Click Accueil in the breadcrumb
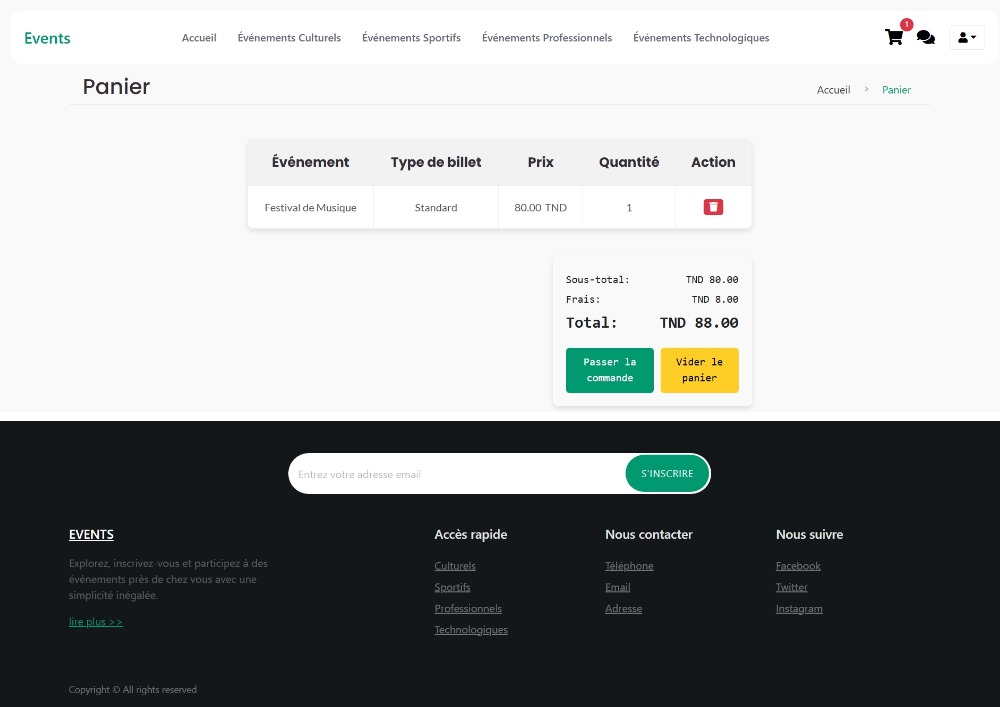 (x=834, y=90)
